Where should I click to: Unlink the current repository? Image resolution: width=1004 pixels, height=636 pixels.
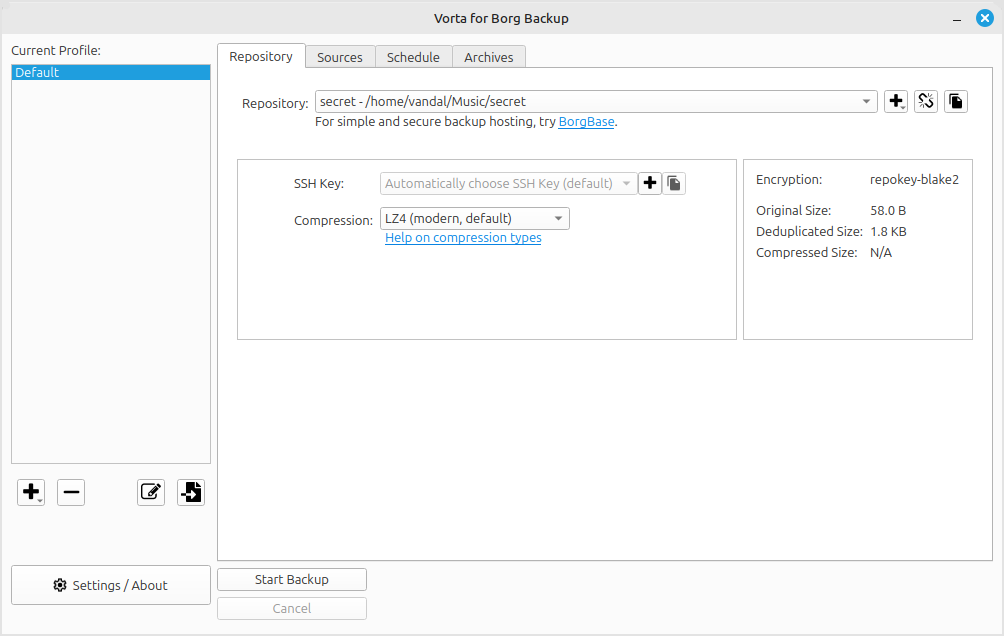(926, 101)
